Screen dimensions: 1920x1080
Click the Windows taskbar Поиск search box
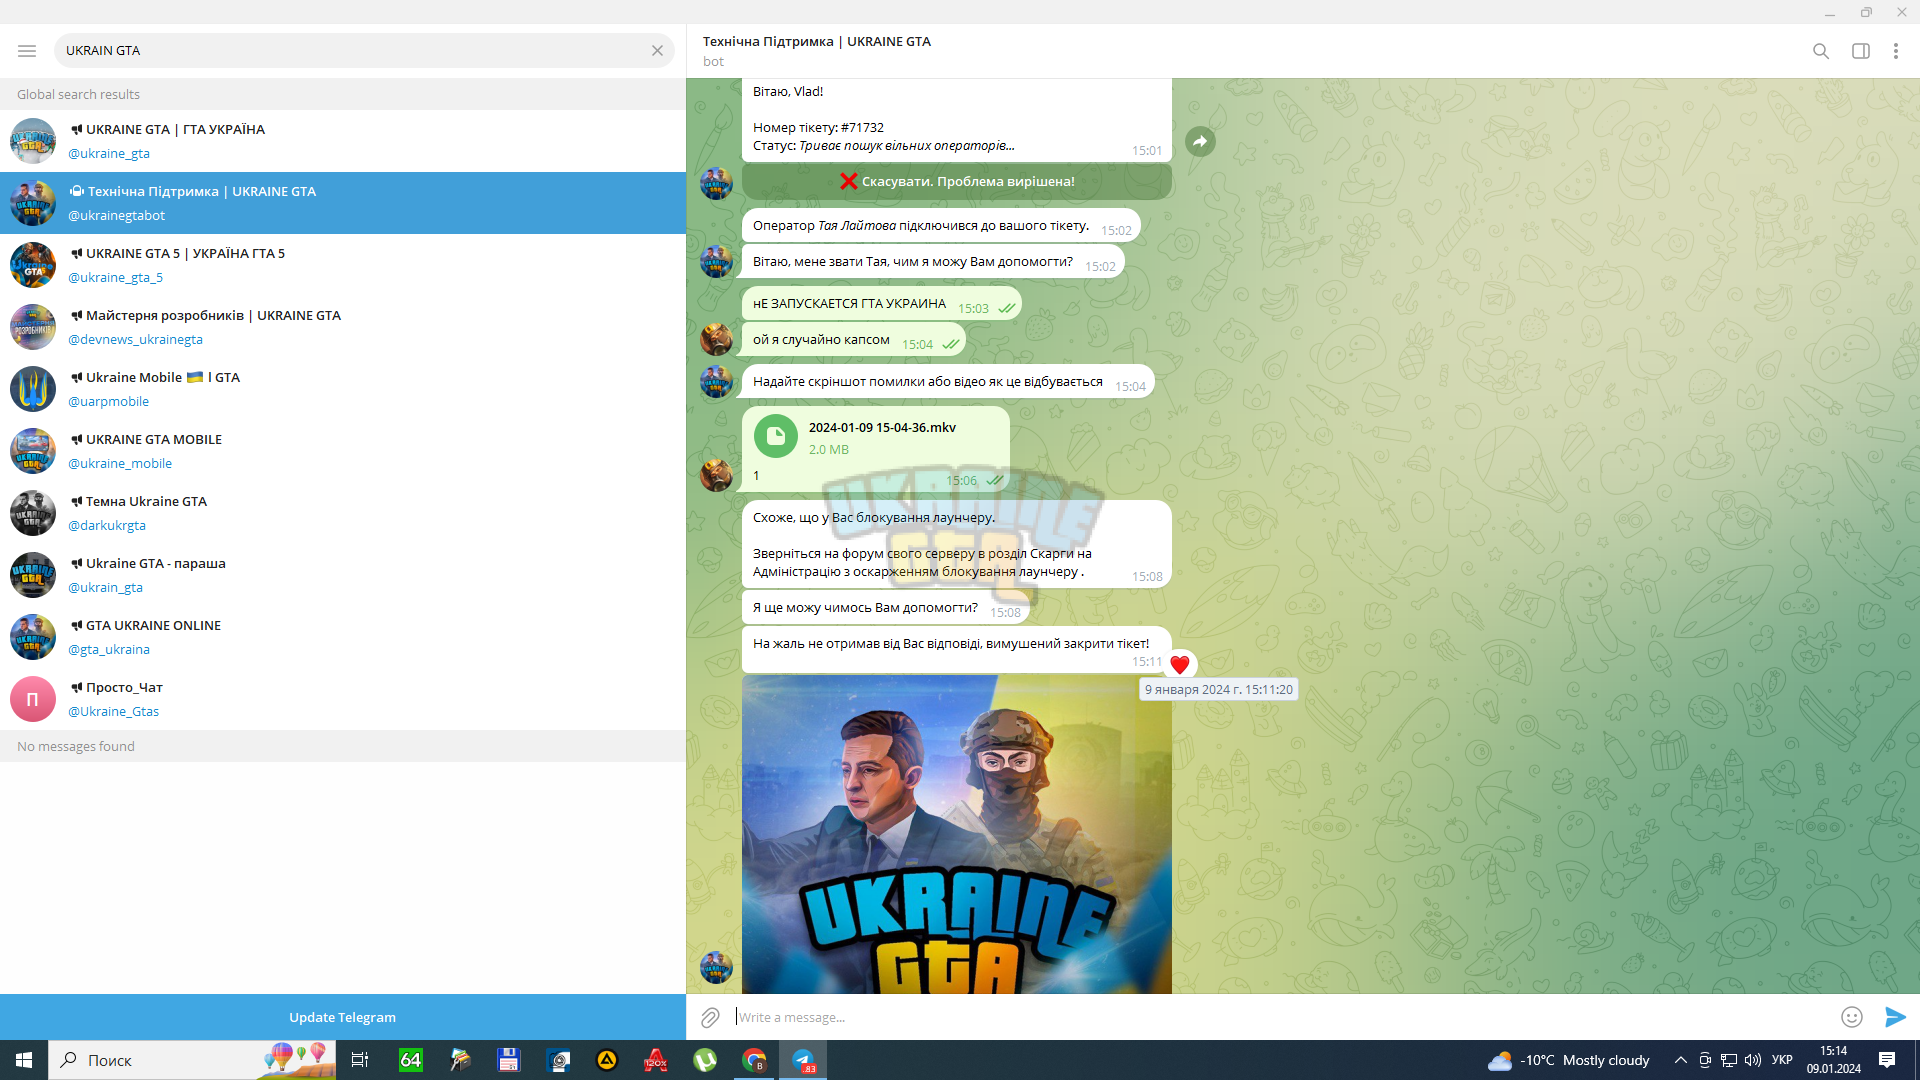(192, 1060)
